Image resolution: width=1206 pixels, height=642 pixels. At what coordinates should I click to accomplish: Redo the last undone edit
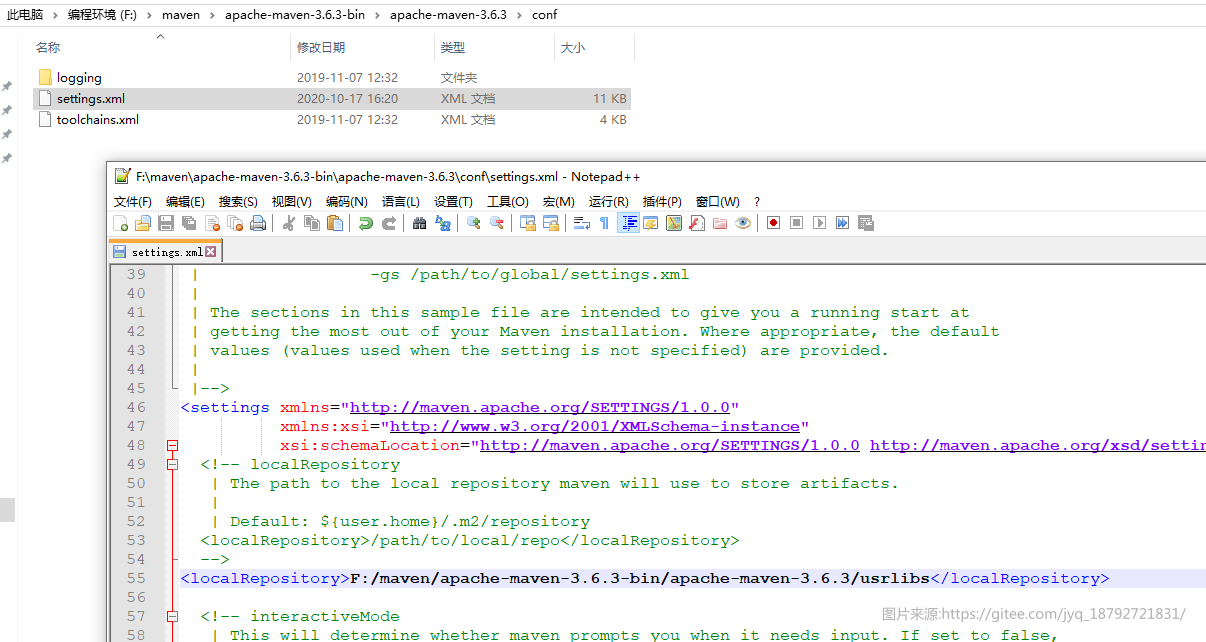389,223
